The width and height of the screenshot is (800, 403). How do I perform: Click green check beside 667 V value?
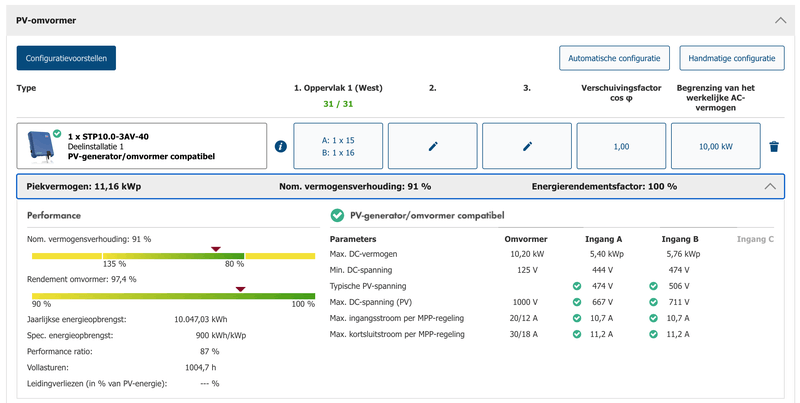(576, 301)
